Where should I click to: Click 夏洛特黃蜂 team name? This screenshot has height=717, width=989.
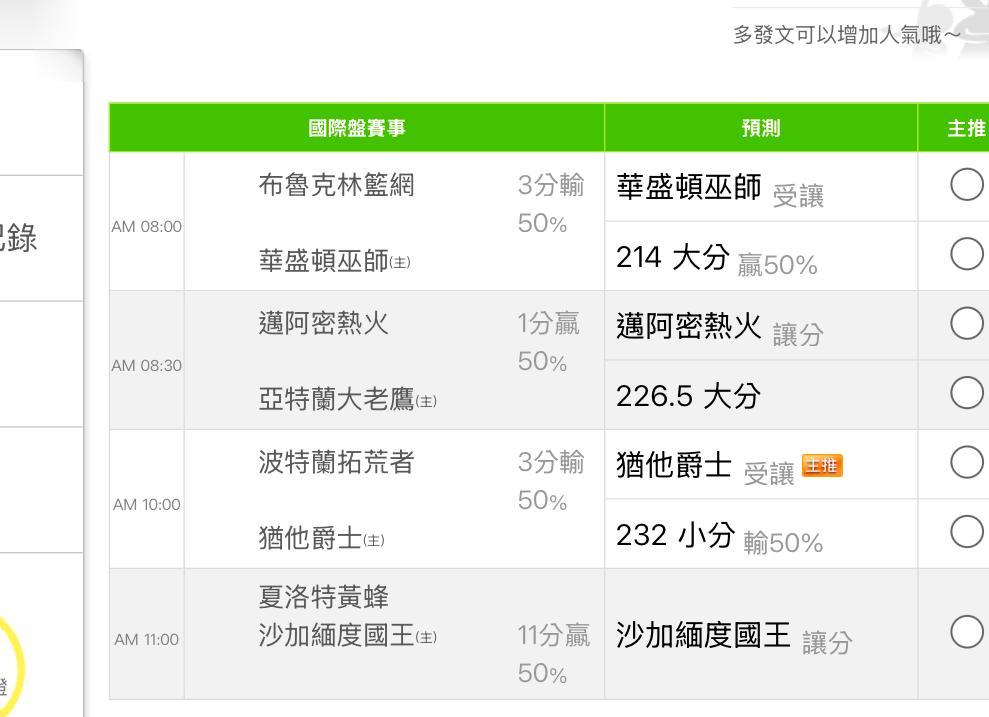322,598
